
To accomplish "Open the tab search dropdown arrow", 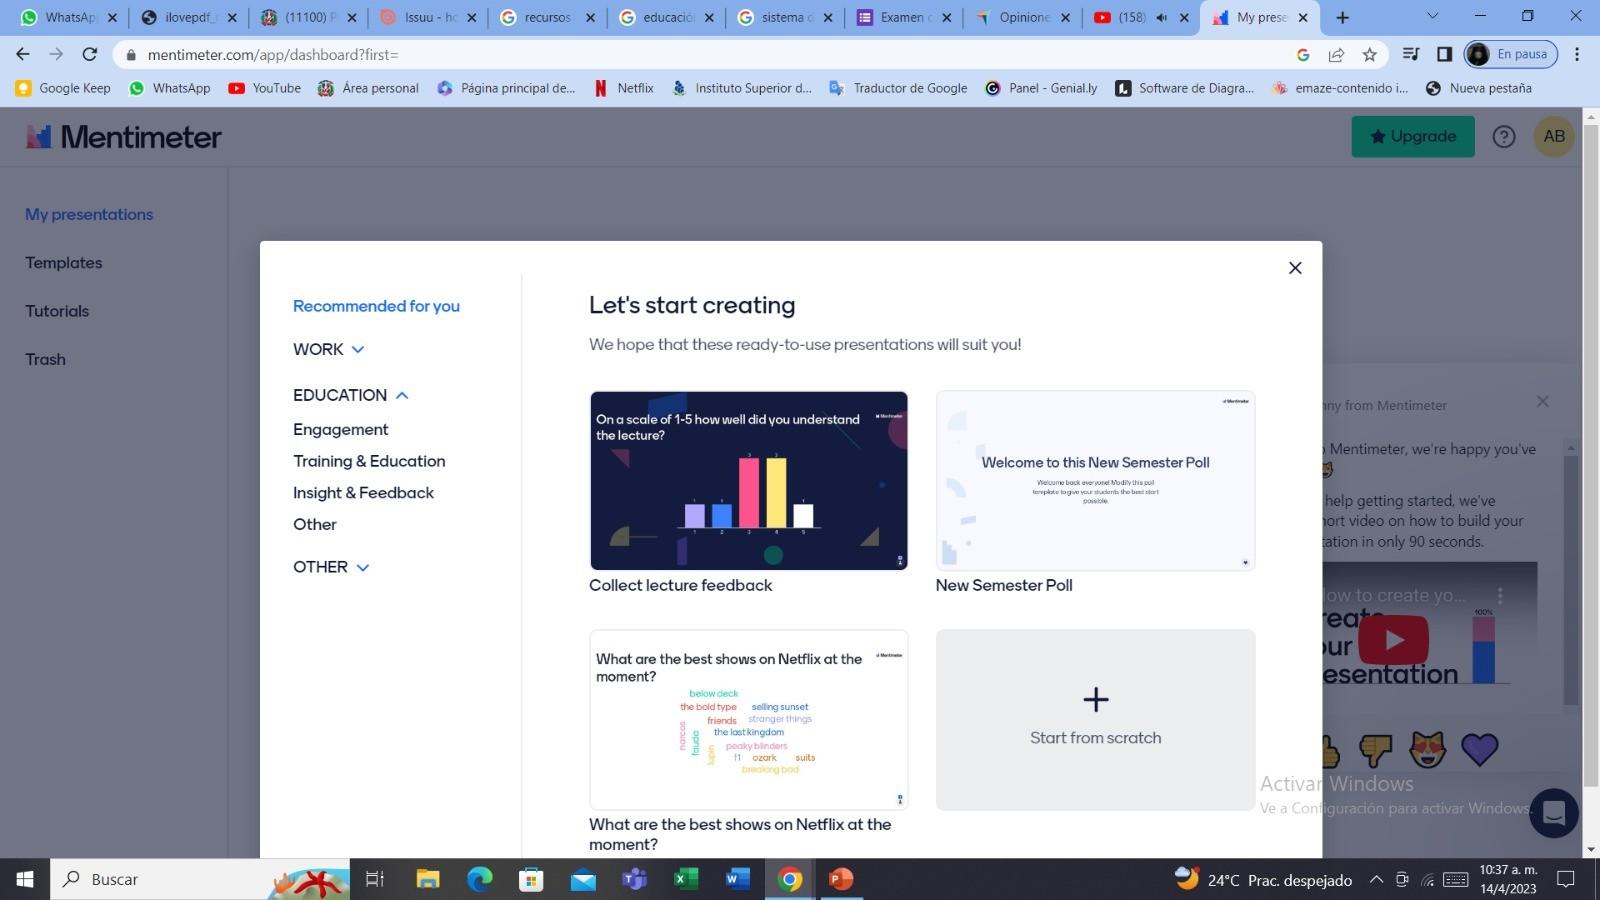I will pyautogui.click(x=1432, y=16).
